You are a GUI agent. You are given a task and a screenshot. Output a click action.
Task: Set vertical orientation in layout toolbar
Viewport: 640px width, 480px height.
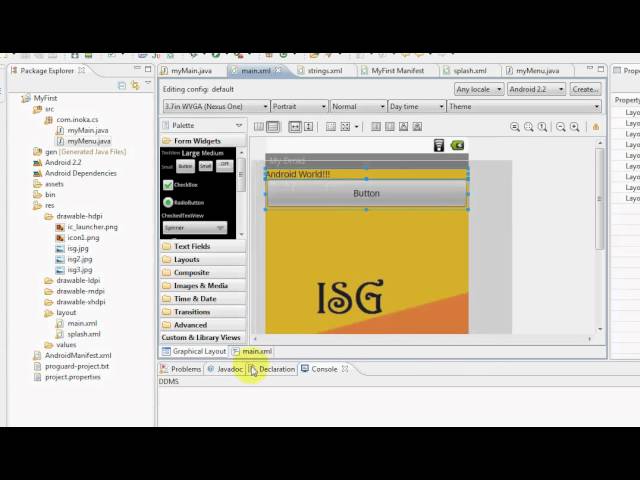(x=273, y=127)
